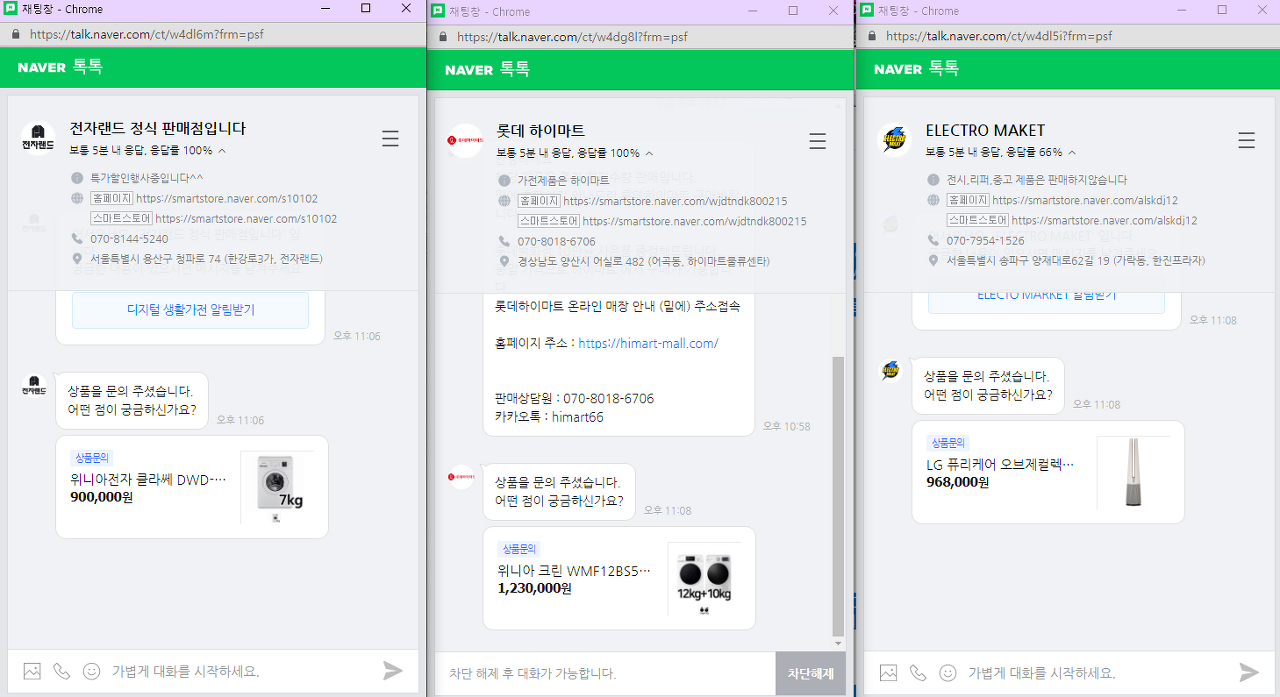Click third window URL talk.naver.com/ct/w4dl5i

point(999,35)
